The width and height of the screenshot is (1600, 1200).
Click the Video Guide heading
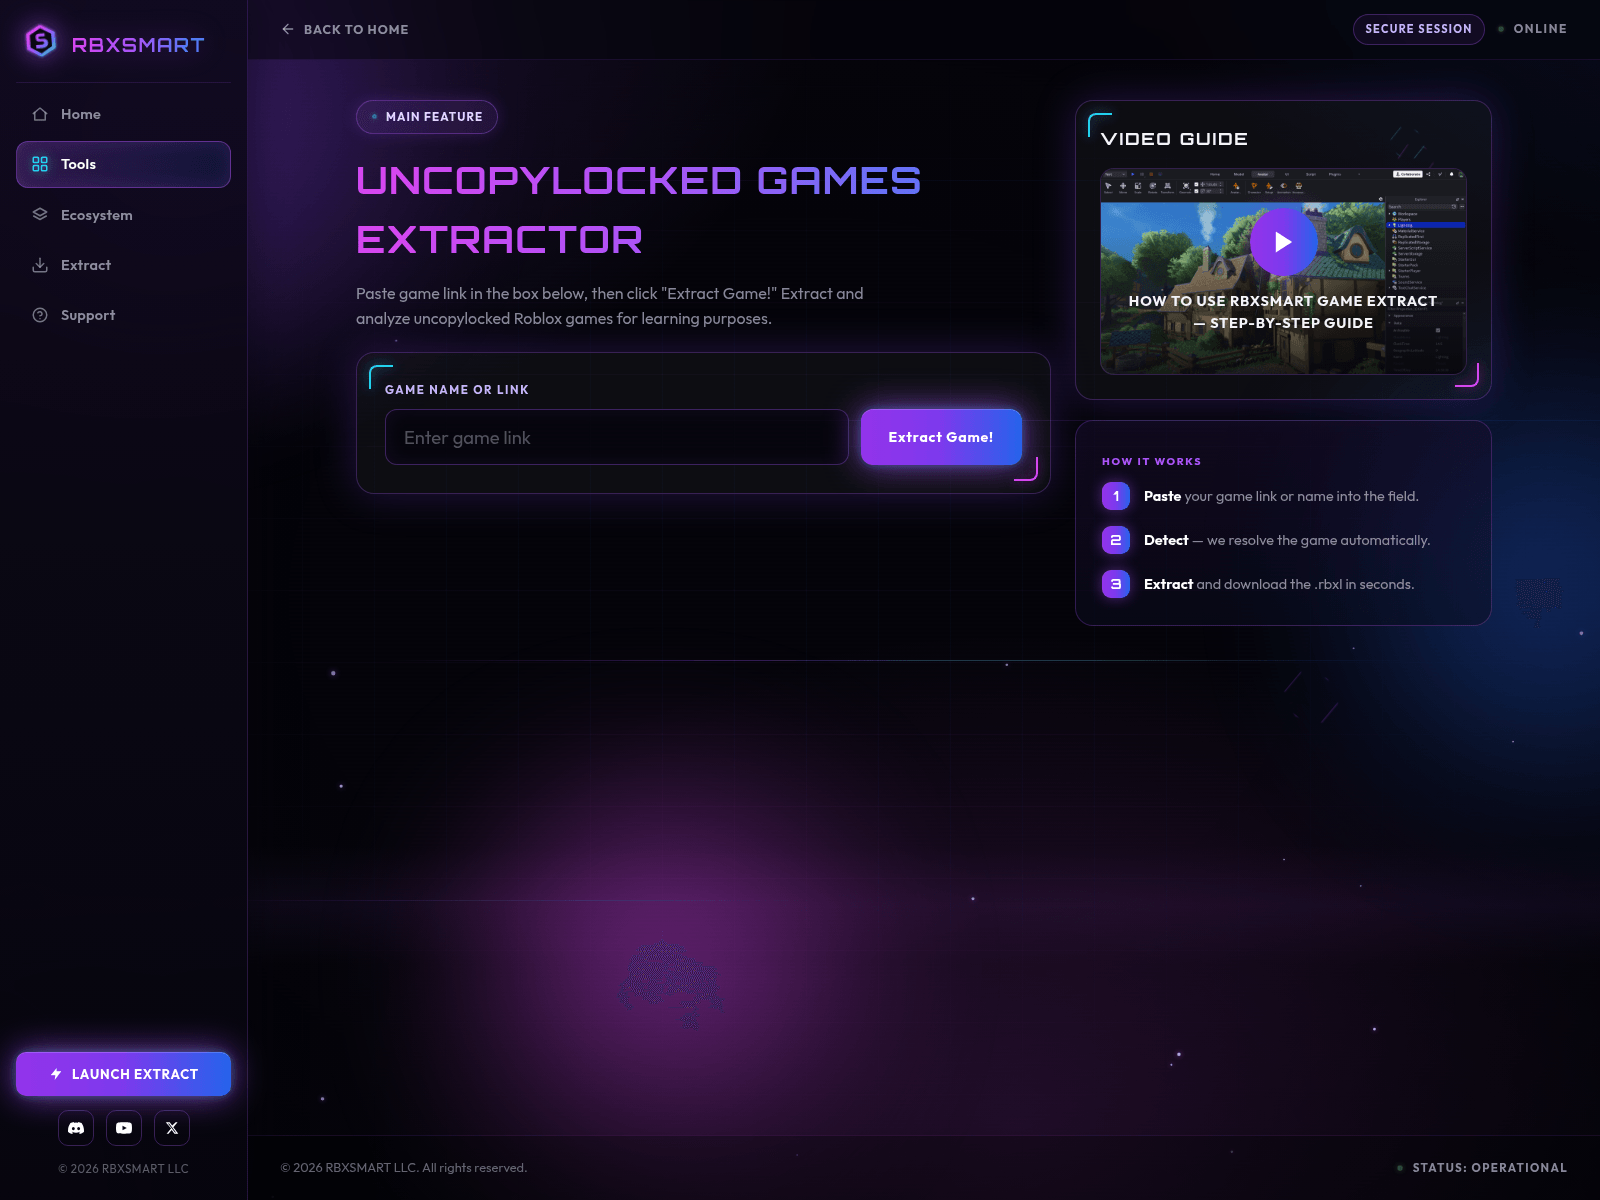(x=1174, y=139)
